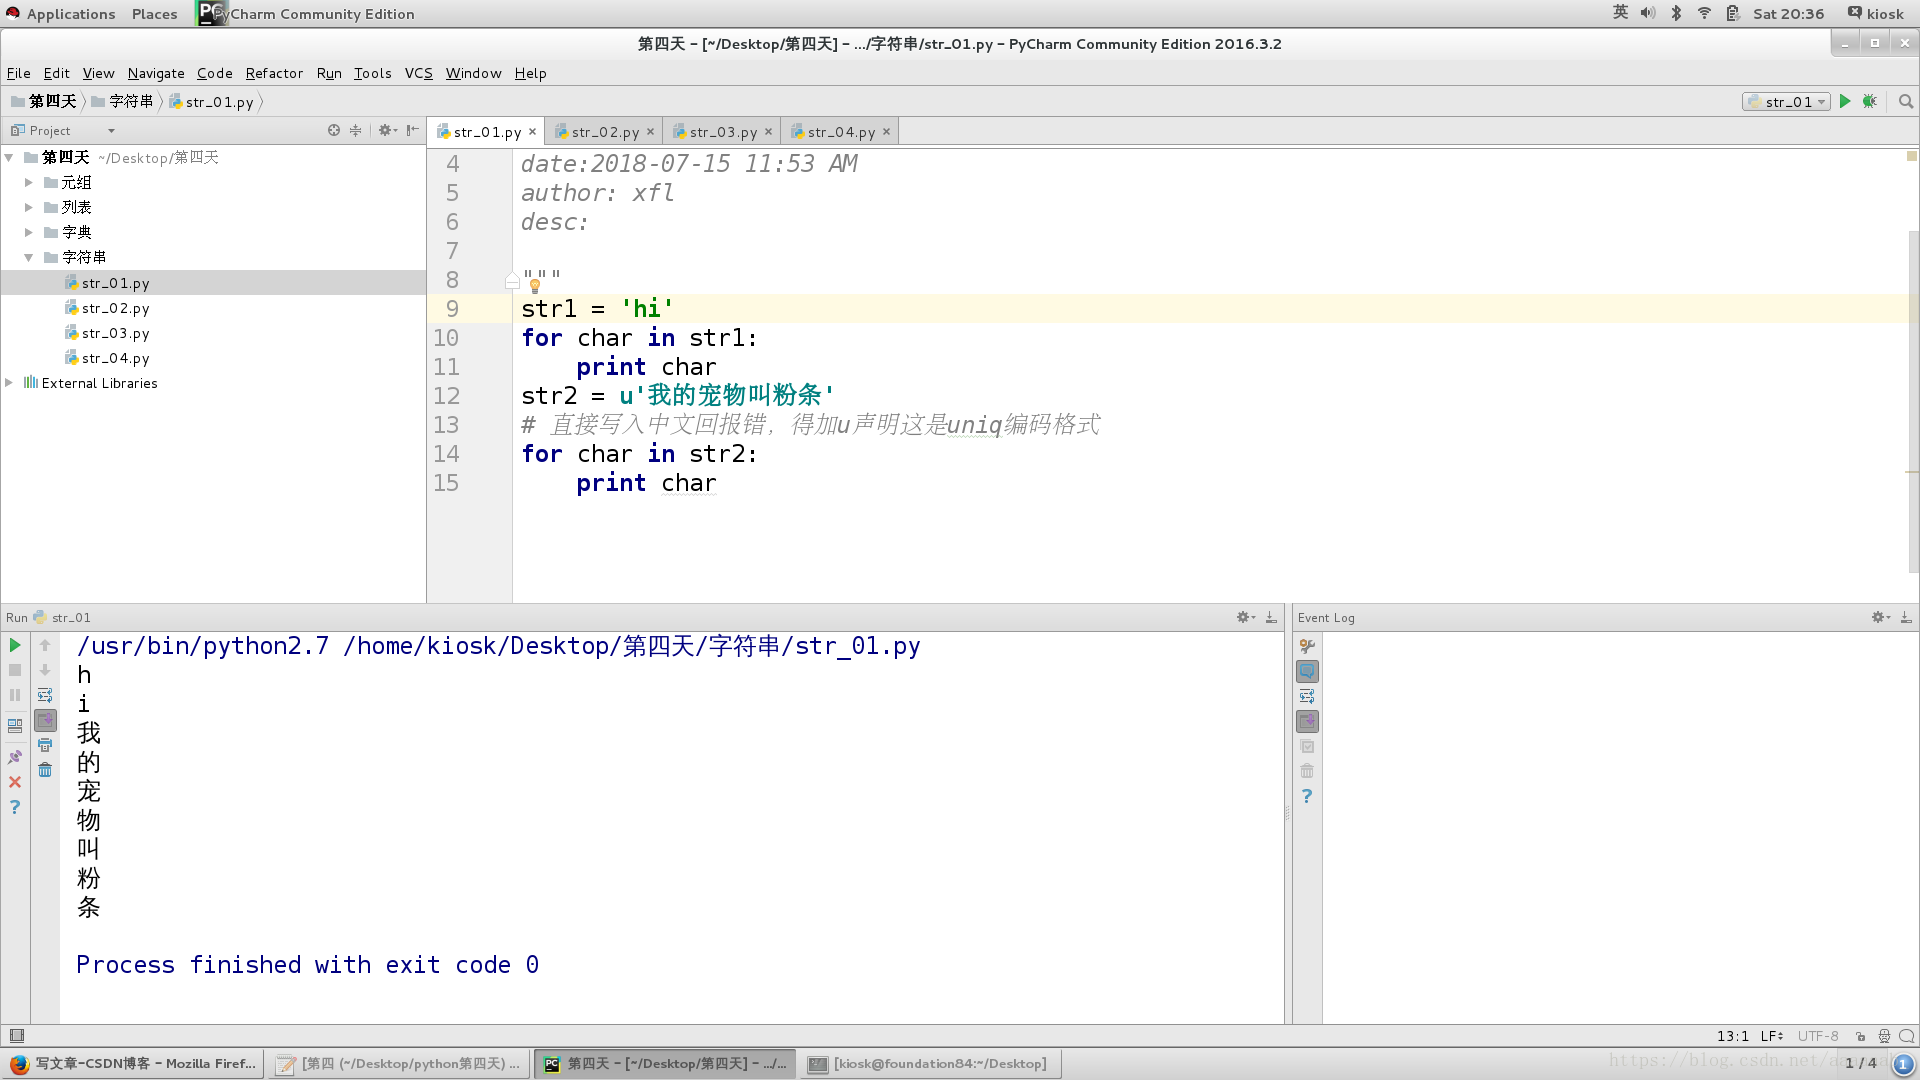1920x1080 pixels.
Task: Toggle soft wraps in Event Log
Action: [1307, 696]
